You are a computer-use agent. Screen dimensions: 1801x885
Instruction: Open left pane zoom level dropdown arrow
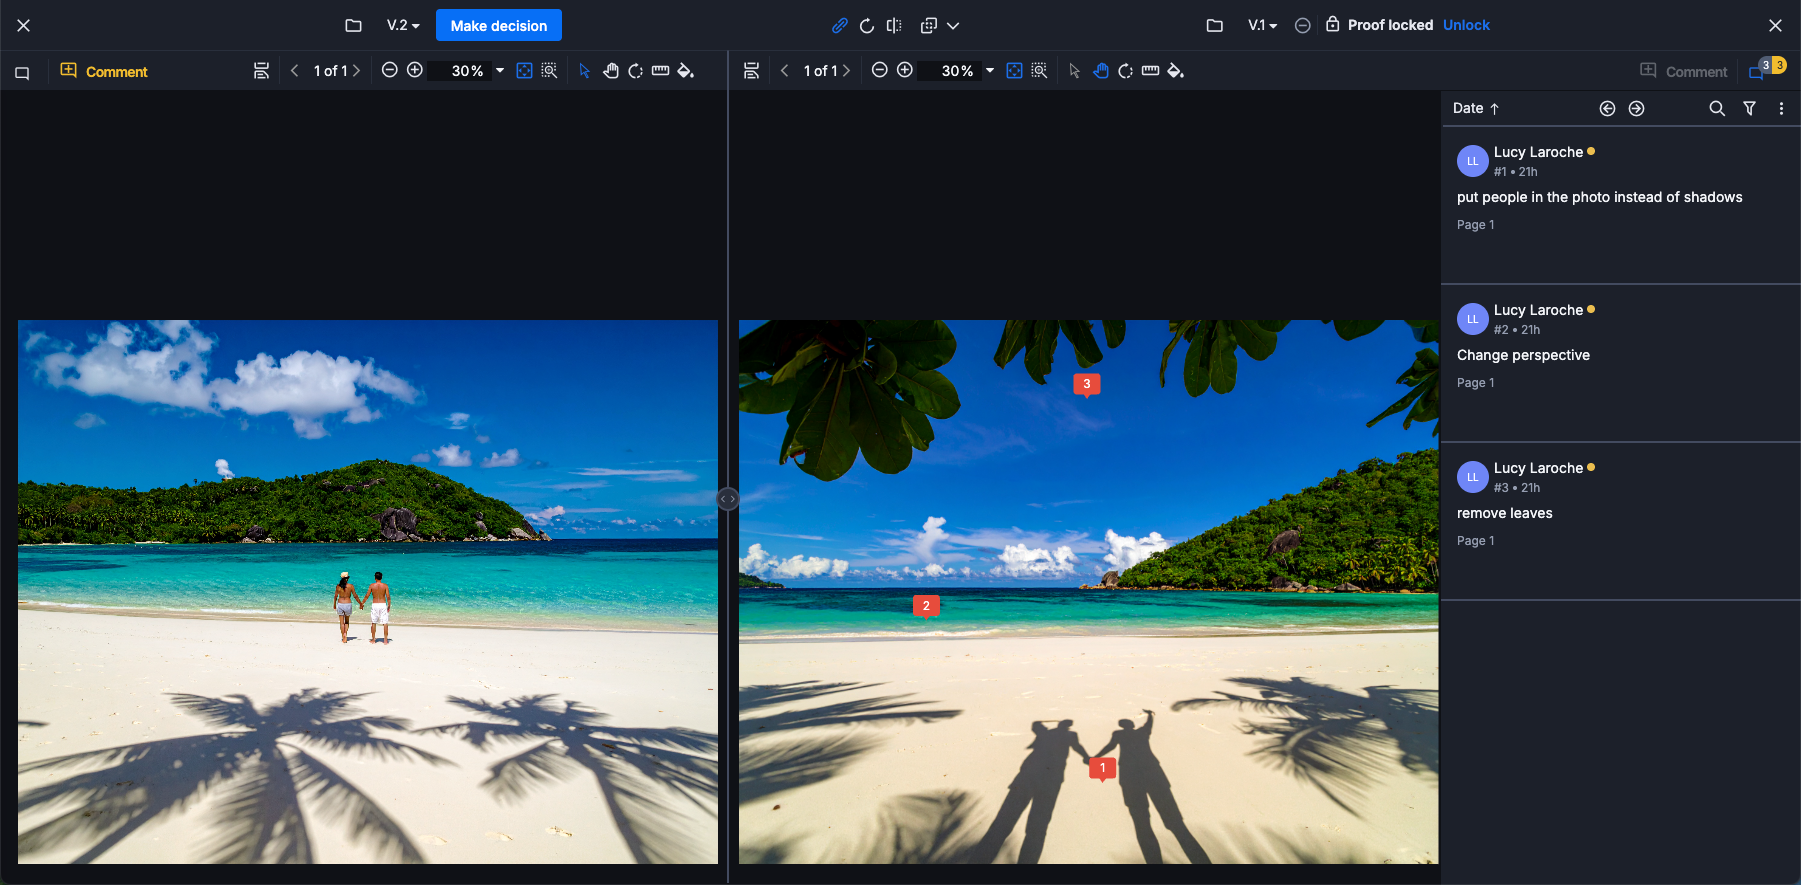tap(500, 71)
